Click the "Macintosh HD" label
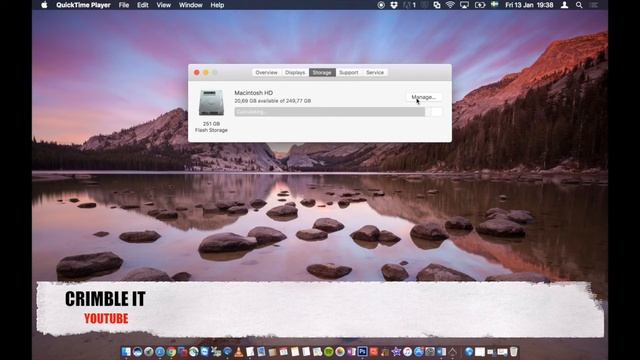 [x=253, y=93]
